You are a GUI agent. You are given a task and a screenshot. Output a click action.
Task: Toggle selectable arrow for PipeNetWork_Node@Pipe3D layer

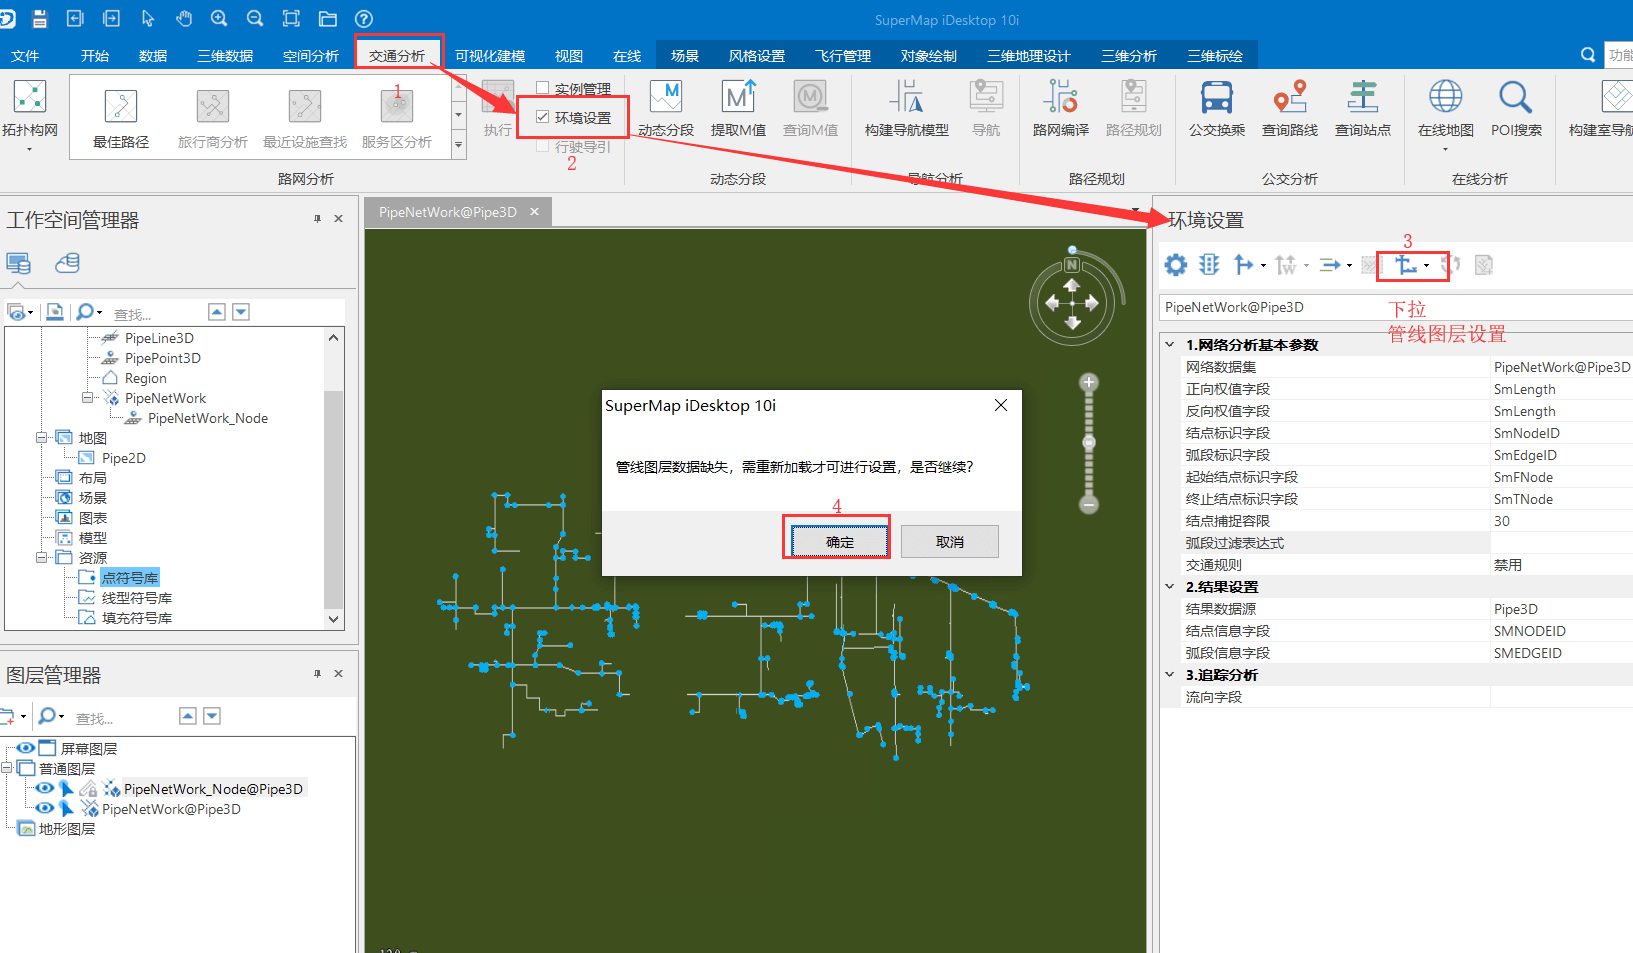tap(67, 789)
